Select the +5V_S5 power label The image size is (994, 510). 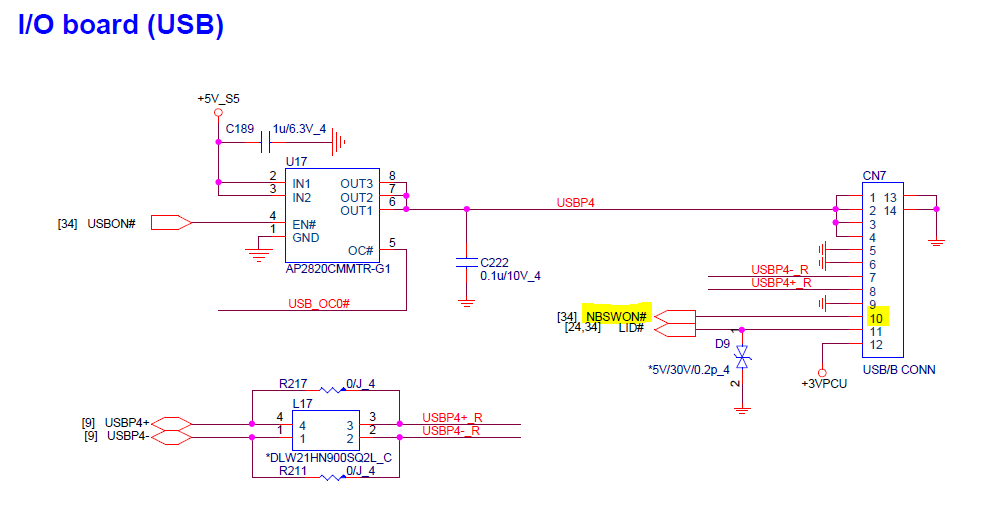[x=218, y=99]
